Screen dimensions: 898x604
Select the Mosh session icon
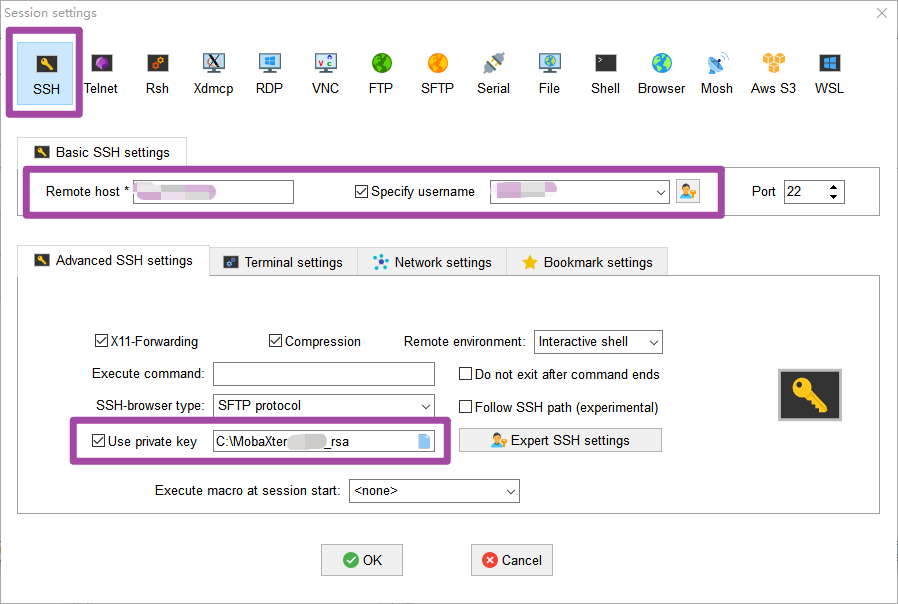tap(717, 73)
